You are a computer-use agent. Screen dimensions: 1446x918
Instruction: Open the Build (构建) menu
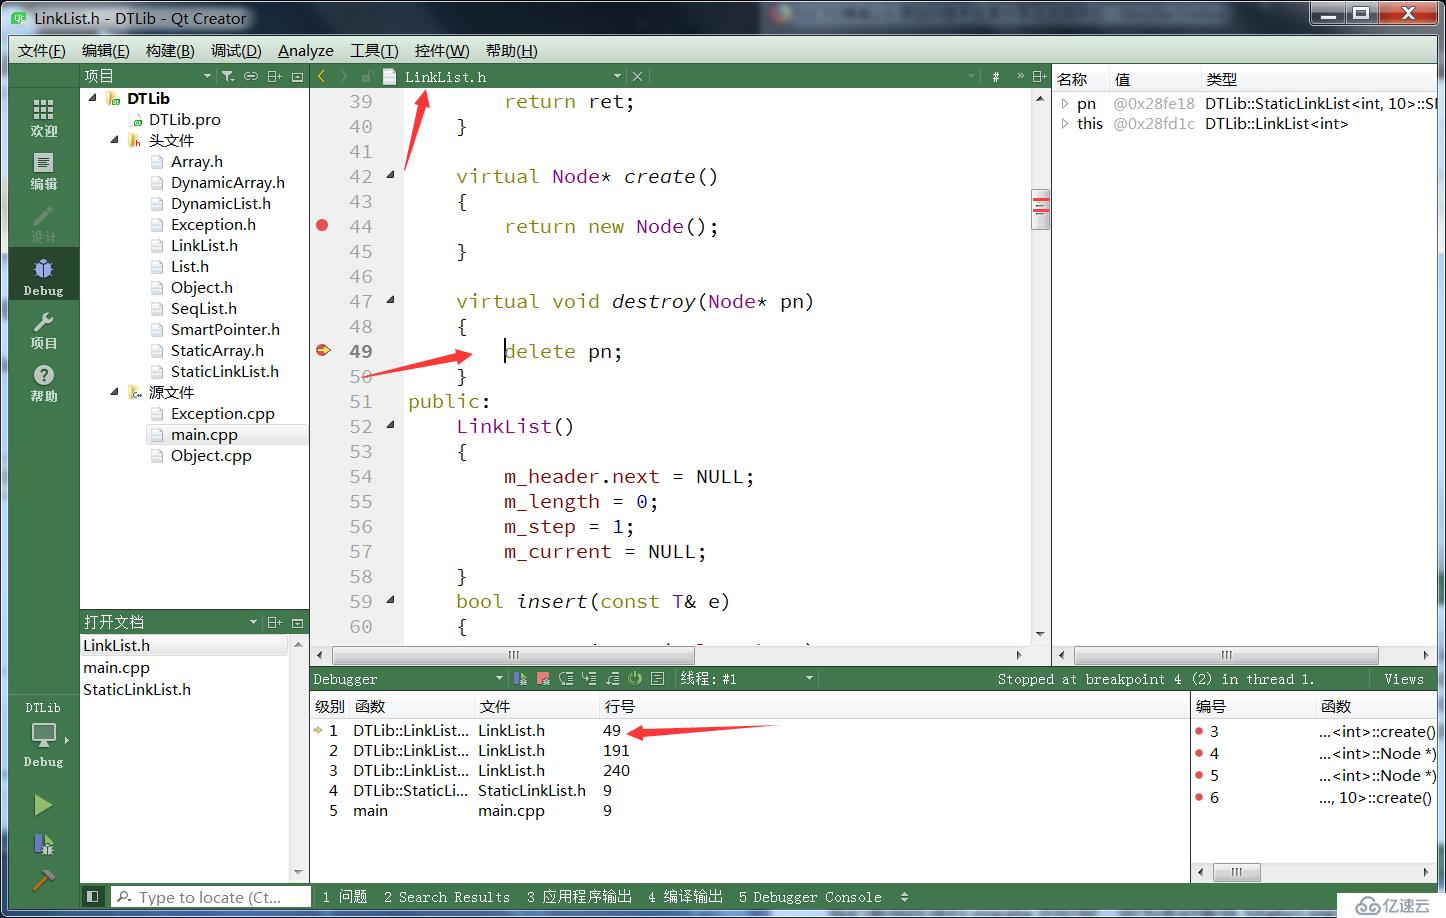click(169, 51)
